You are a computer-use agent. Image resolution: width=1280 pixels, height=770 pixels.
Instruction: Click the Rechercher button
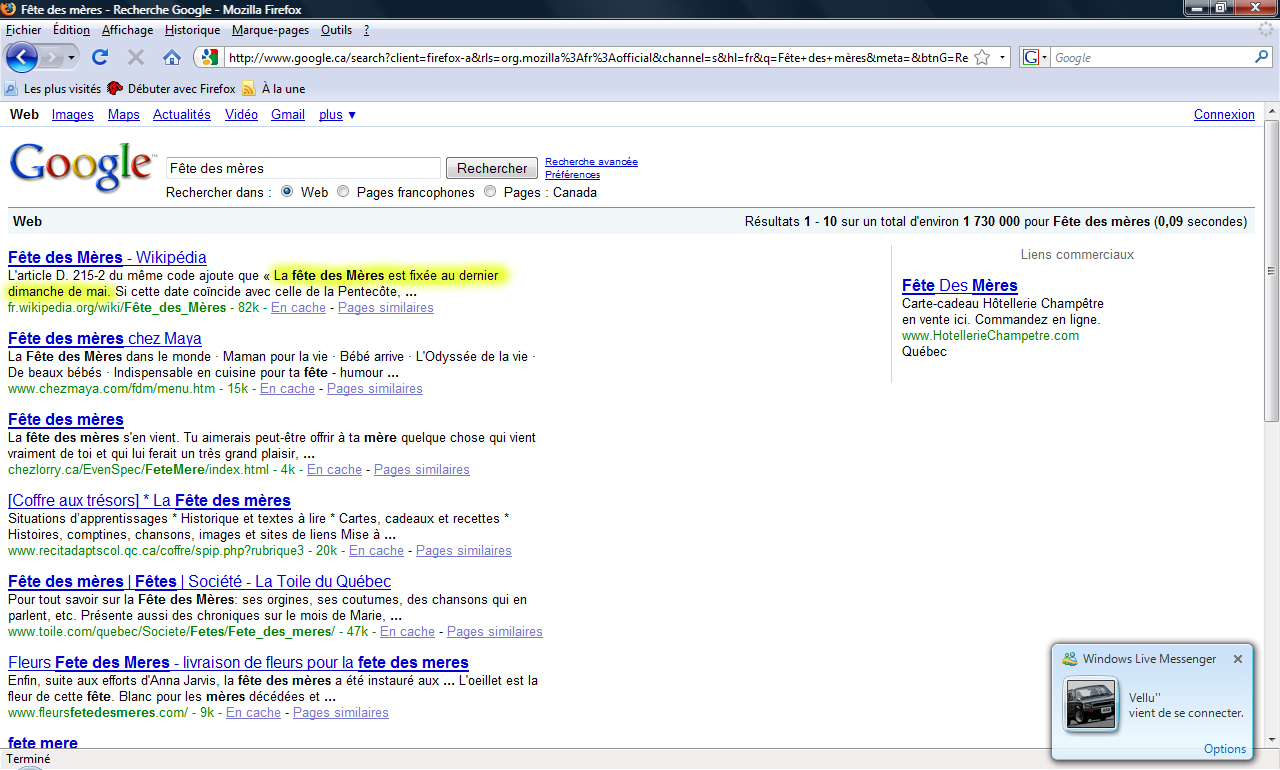492,168
